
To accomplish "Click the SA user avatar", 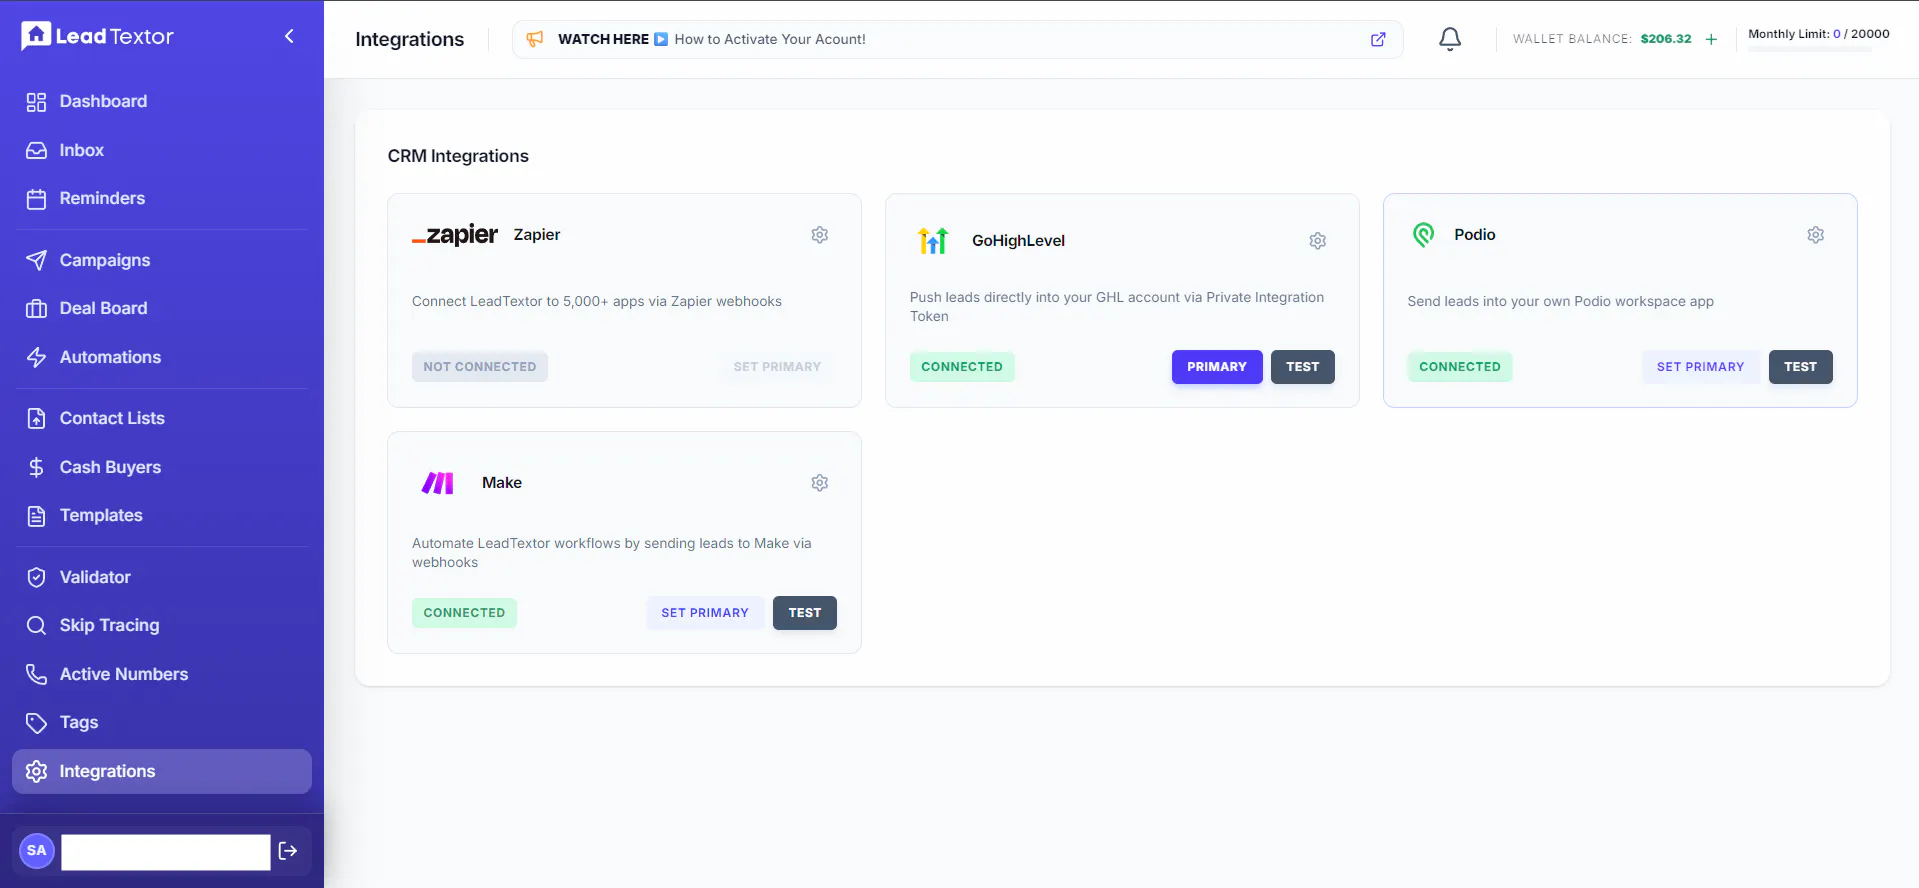I will (x=37, y=851).
